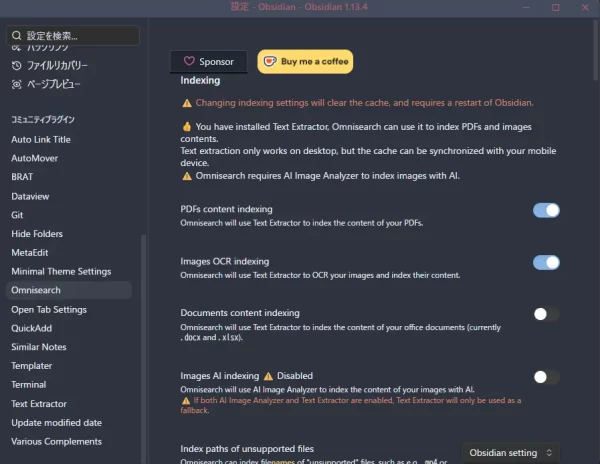Screen dimensions: 600x464
Task: Click the File Recovery clock icon
Action: pyautogui.click(x=16, y=66)
